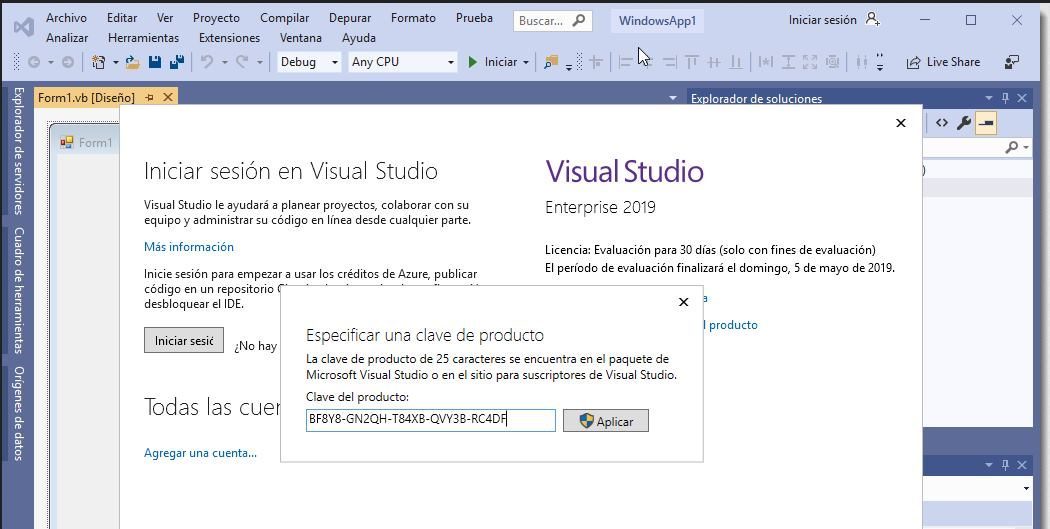Screen dimensions: 1050x529
Task: Open the undo history dropdown arrow
Action: tap(224, 62)
